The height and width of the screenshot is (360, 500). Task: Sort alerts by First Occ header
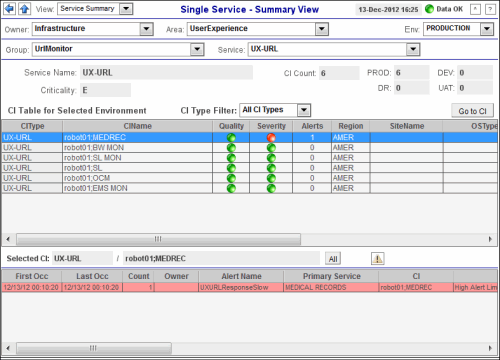coord(32,276)
